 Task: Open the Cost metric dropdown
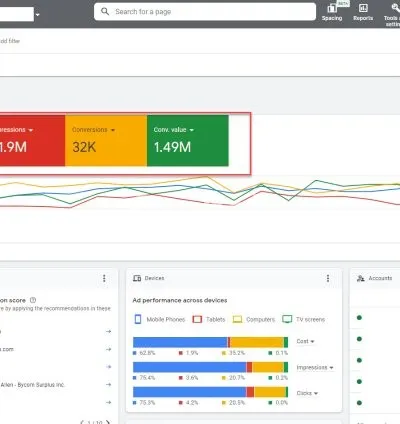tap(305, 341)
